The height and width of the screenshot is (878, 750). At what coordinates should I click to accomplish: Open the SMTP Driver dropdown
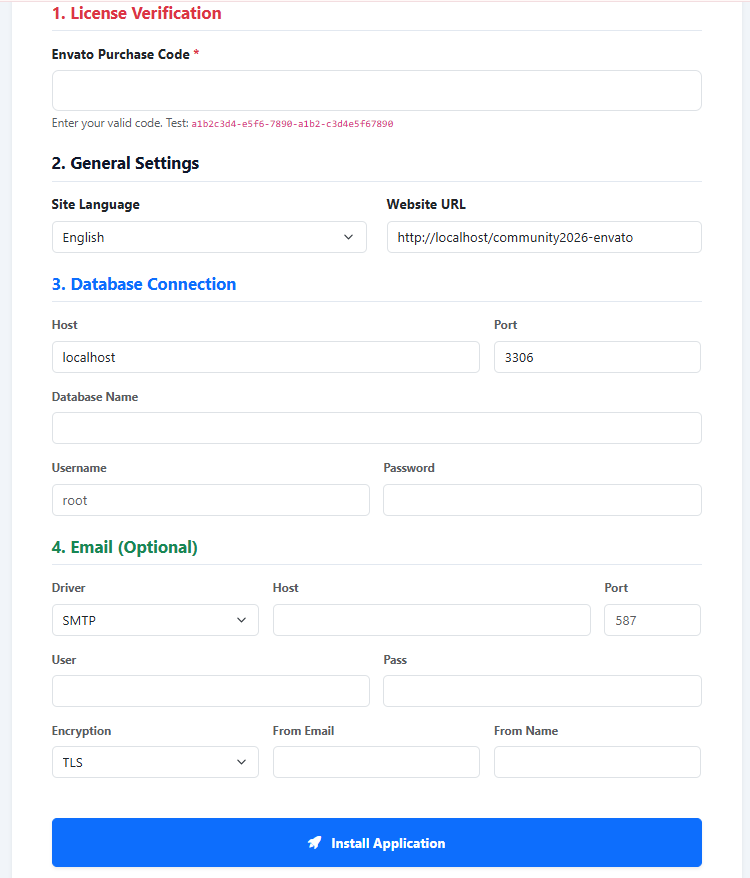coord(155,620)
